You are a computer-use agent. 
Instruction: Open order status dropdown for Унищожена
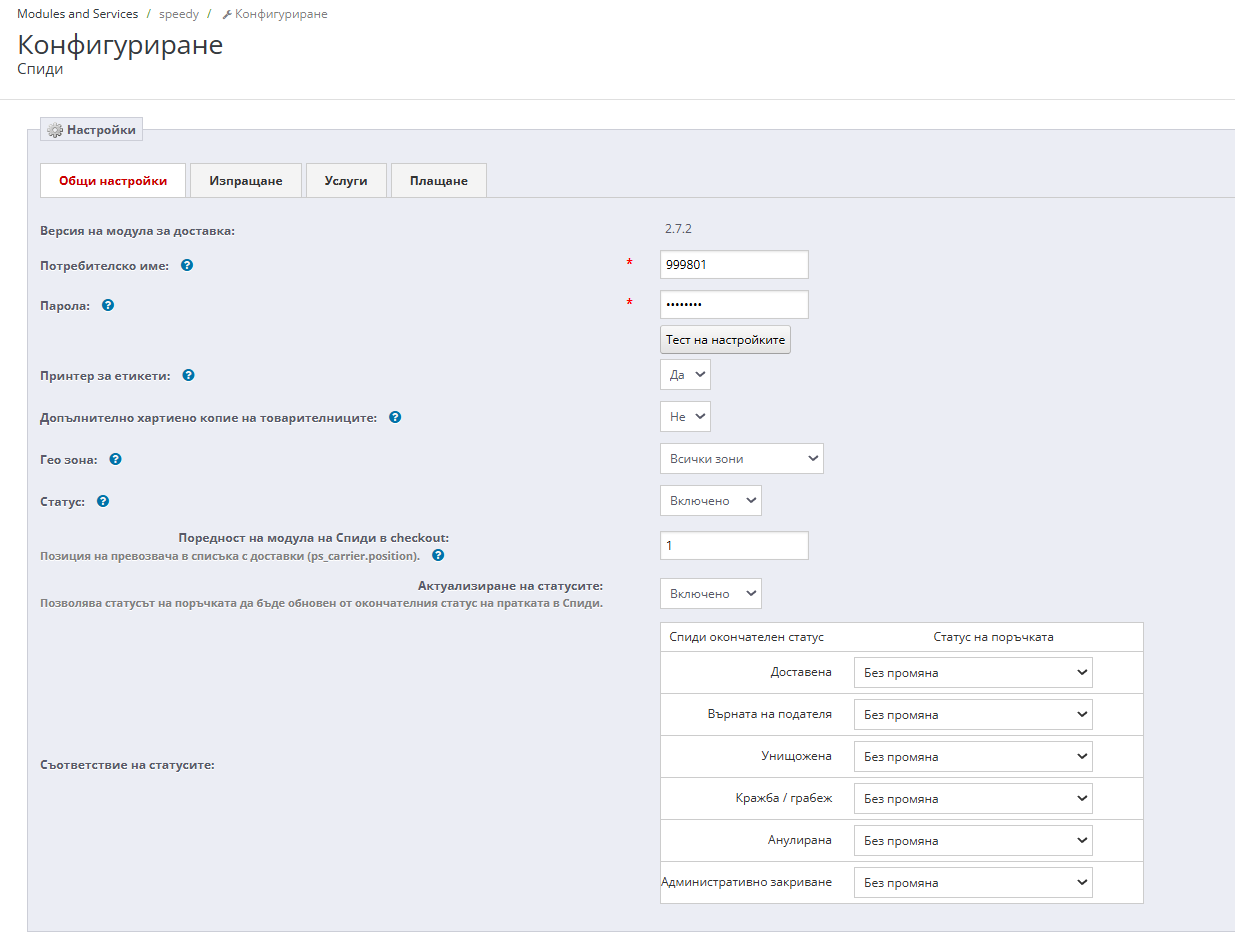pos(973,757)
